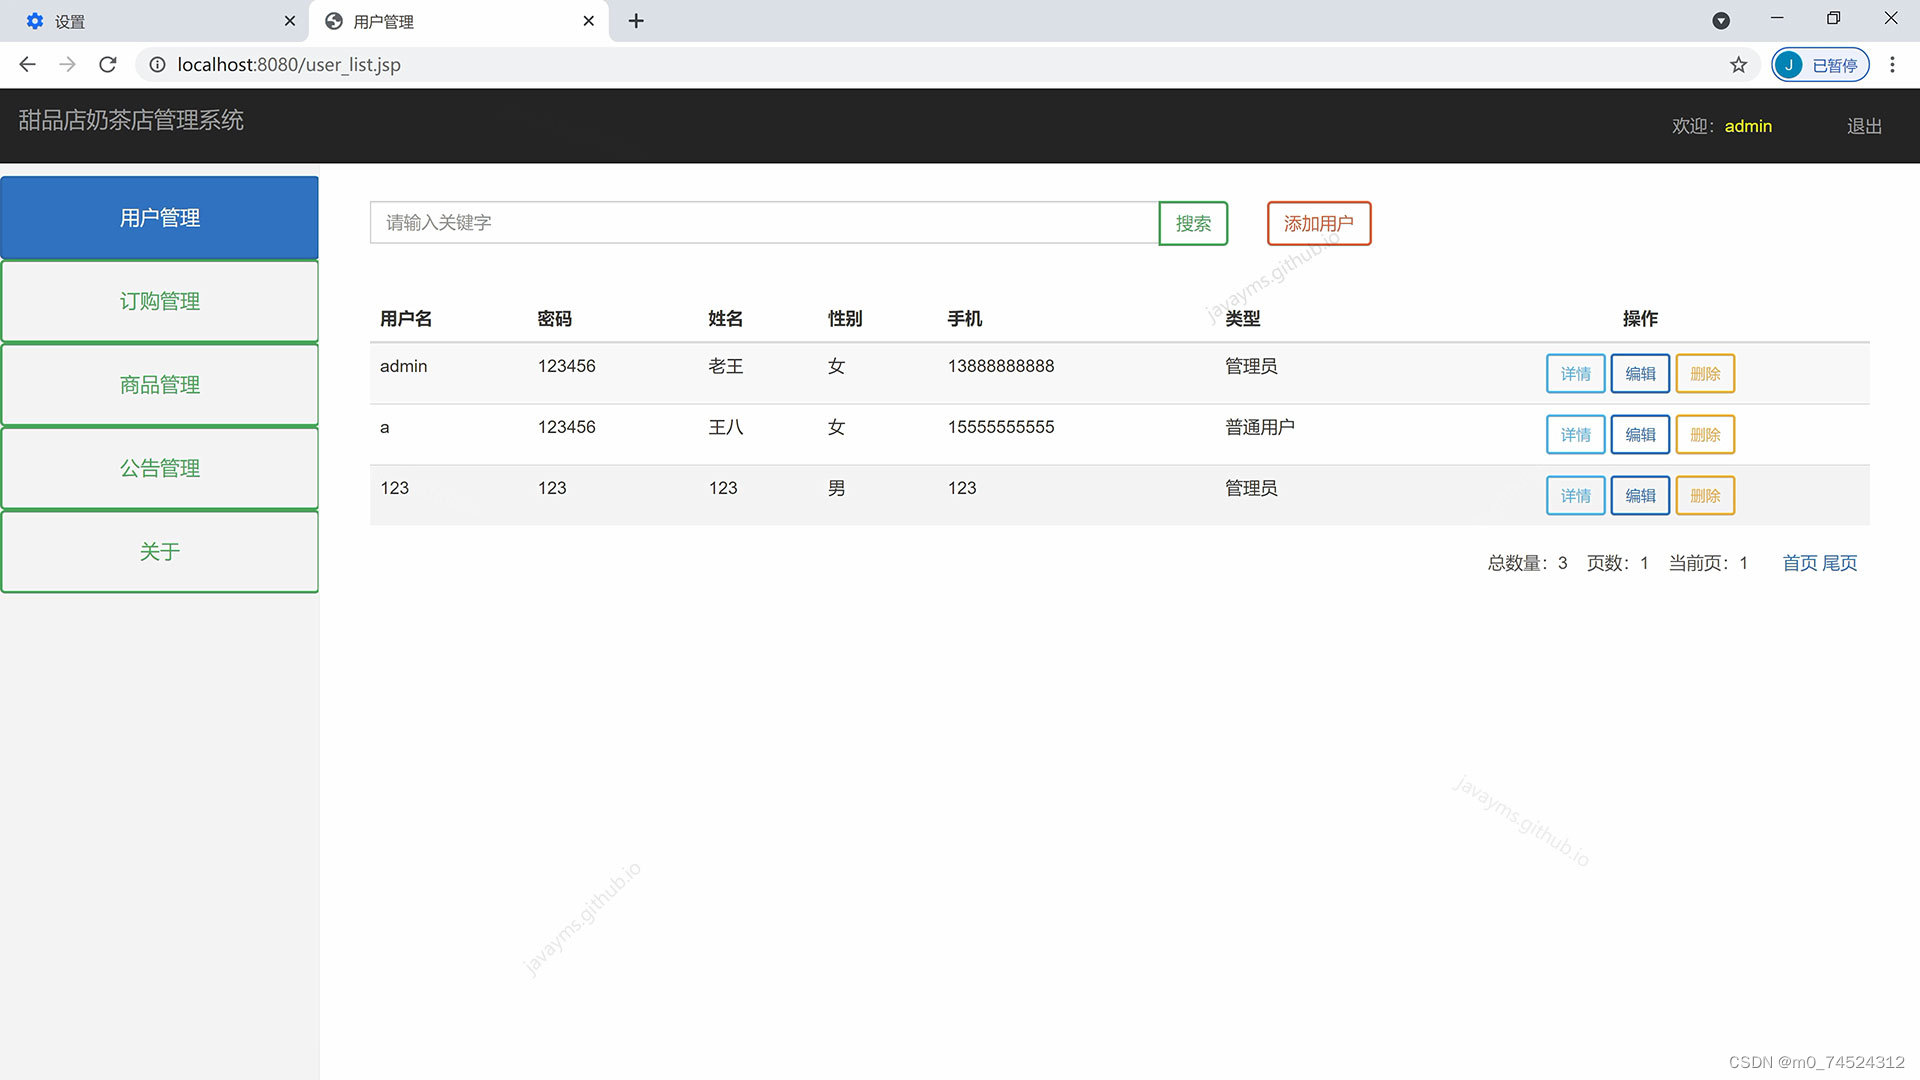Delete the user named 123
Viewport: 1920px width, 1080px height.
click(1705, 495)
